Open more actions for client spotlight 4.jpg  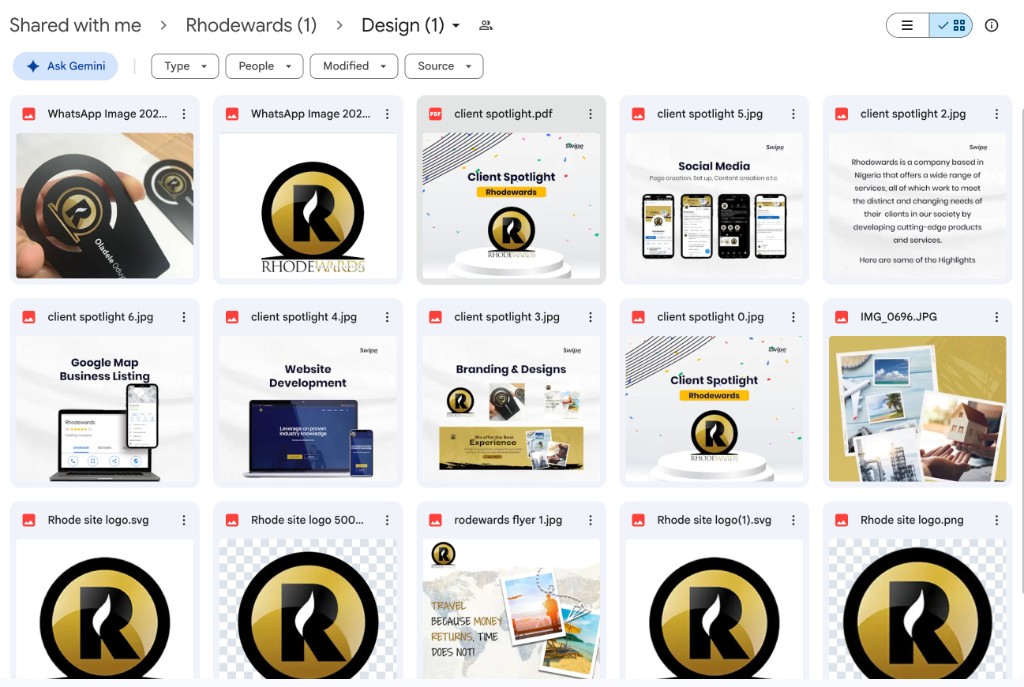tap(387, 317)
